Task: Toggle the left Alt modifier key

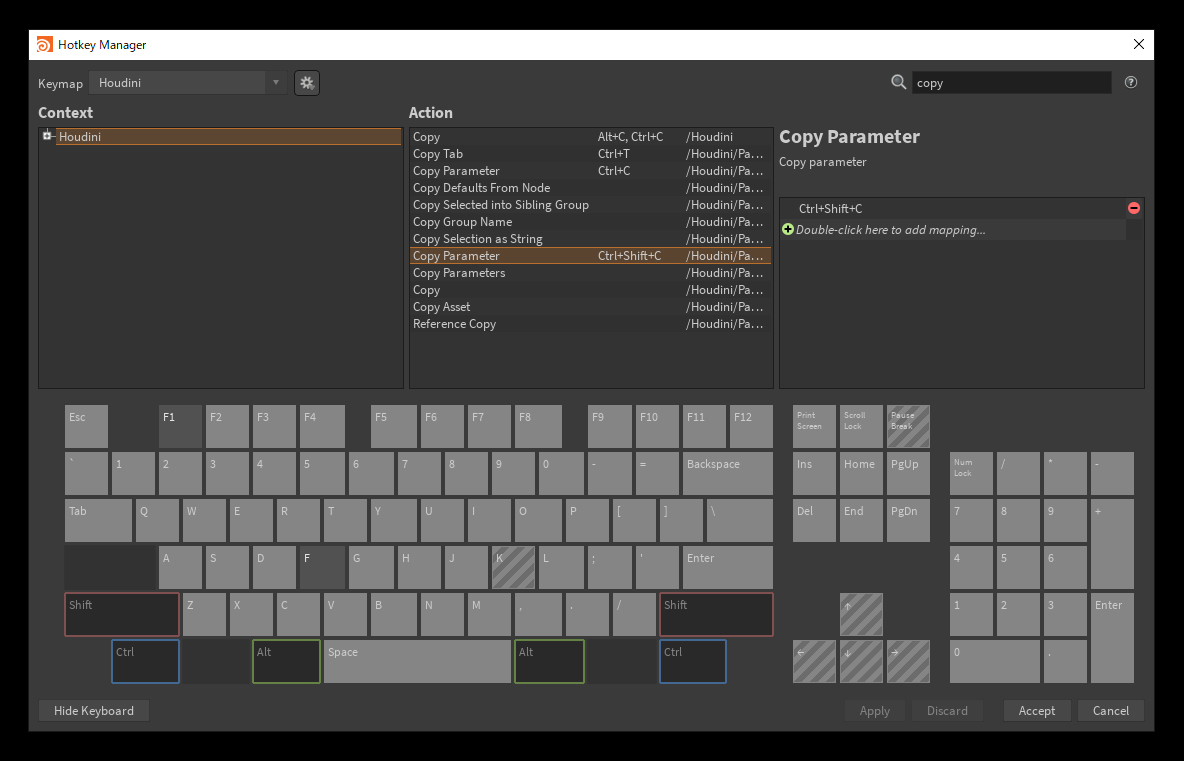Action: [286, 661]
